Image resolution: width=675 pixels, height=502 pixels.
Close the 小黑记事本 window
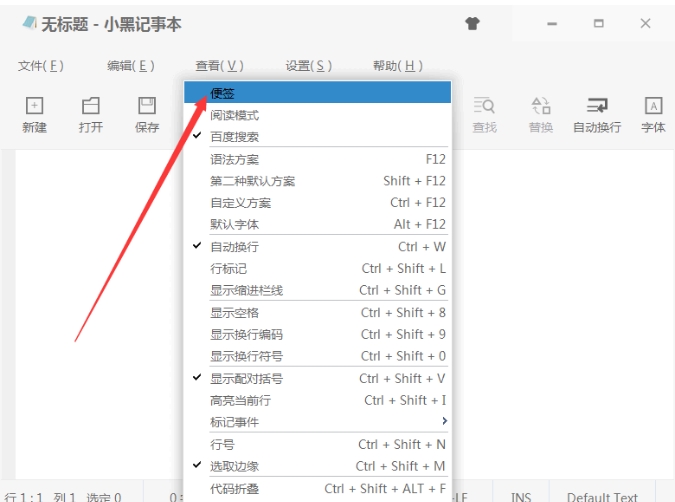click(645, 24)
